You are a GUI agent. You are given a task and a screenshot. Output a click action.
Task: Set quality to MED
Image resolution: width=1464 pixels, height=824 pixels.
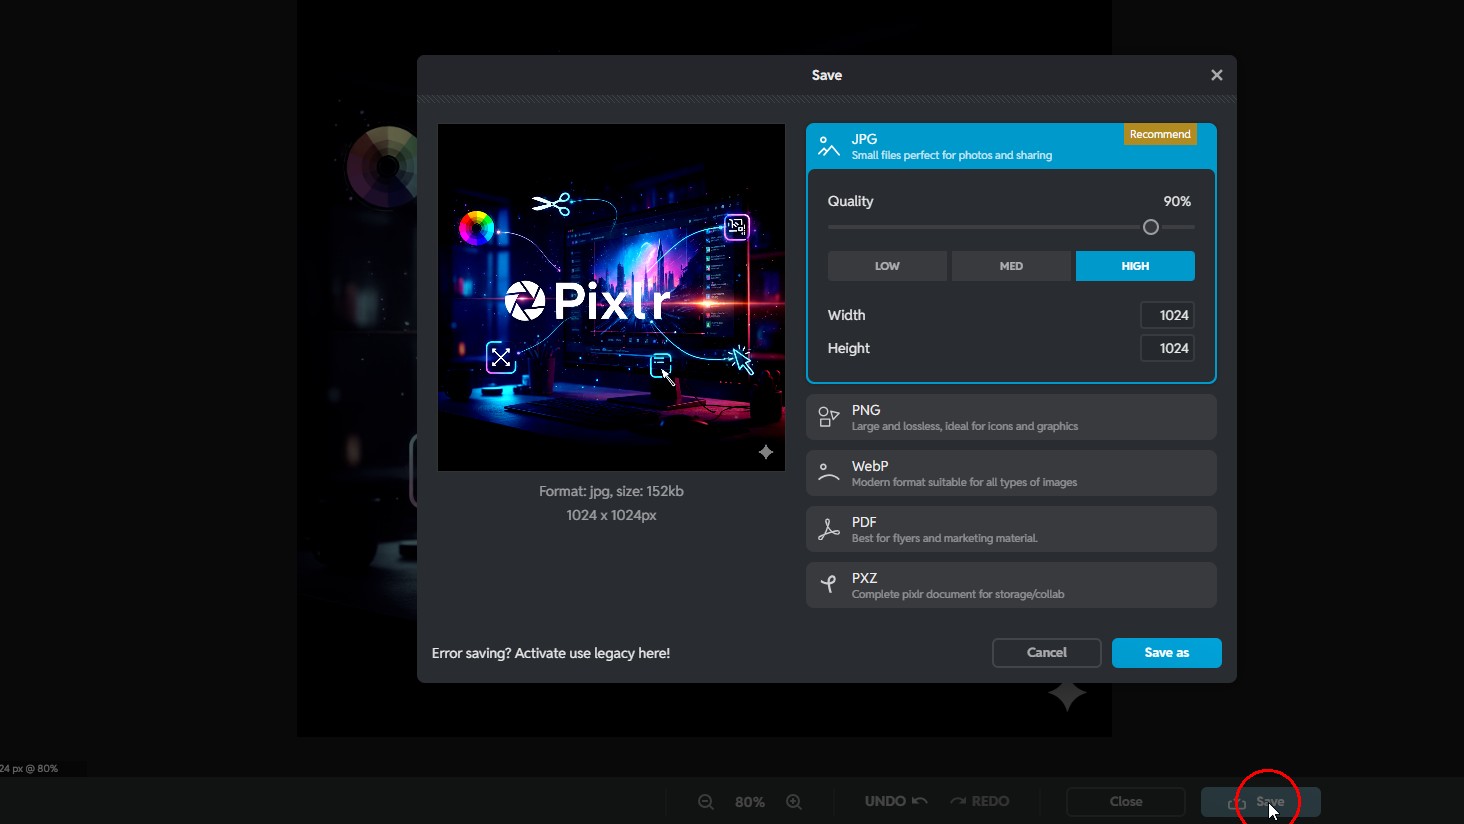click(1011, 266)
